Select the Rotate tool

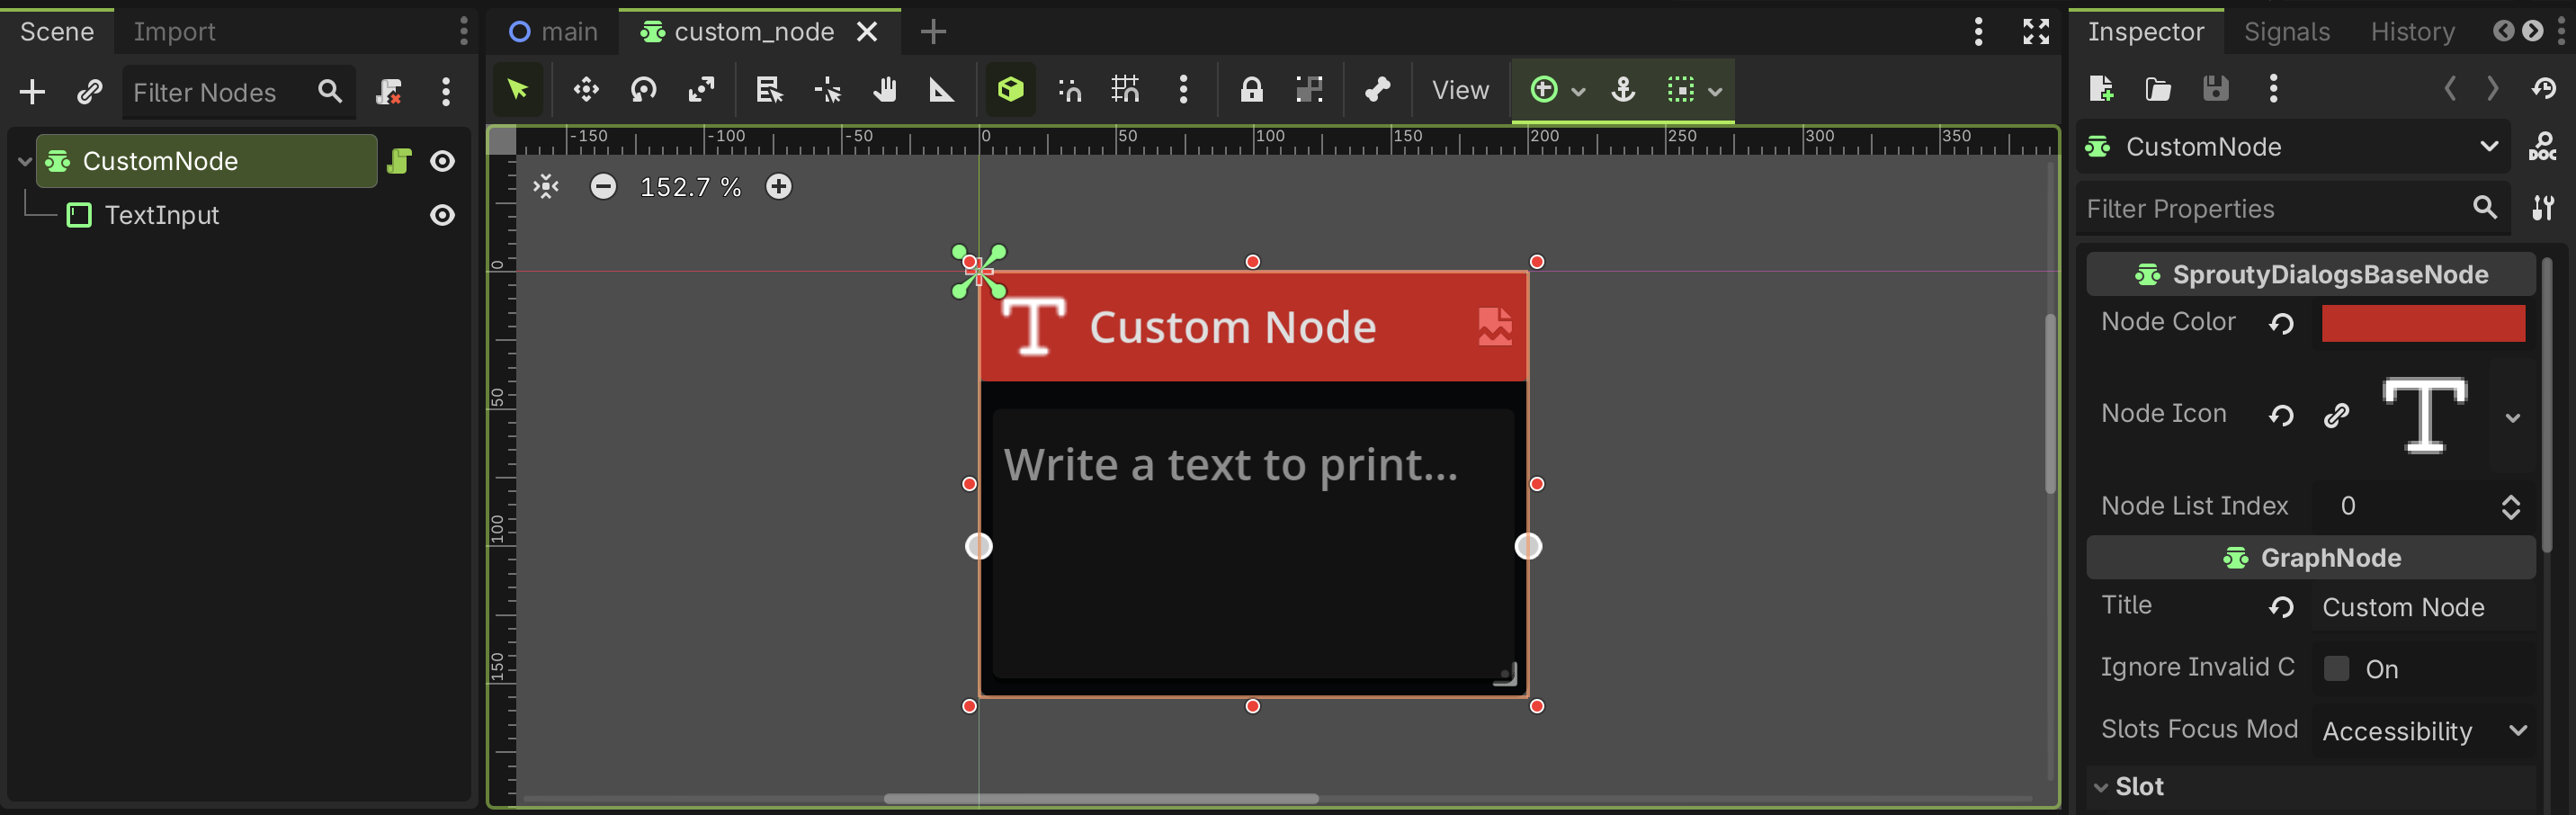pyautogui.click(x=644, y=90)
